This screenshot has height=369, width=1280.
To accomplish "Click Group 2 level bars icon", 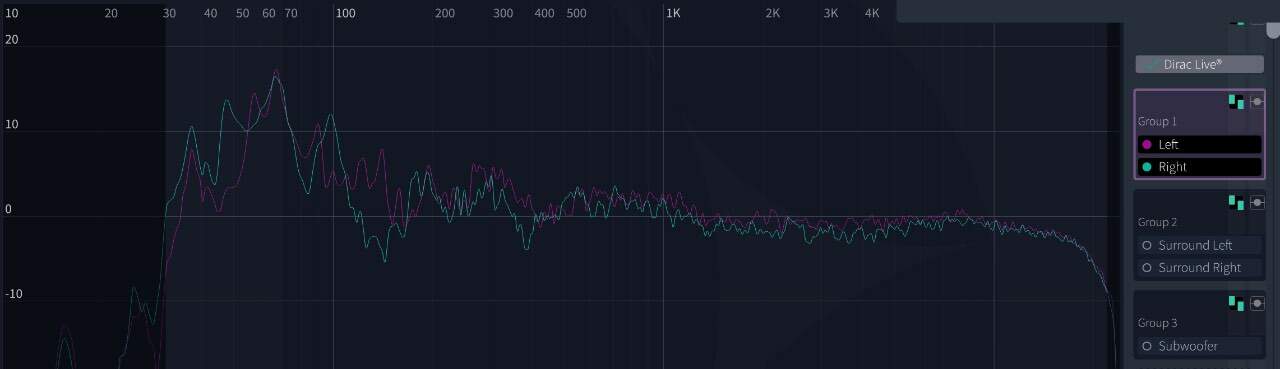I will coord(1237,202).
